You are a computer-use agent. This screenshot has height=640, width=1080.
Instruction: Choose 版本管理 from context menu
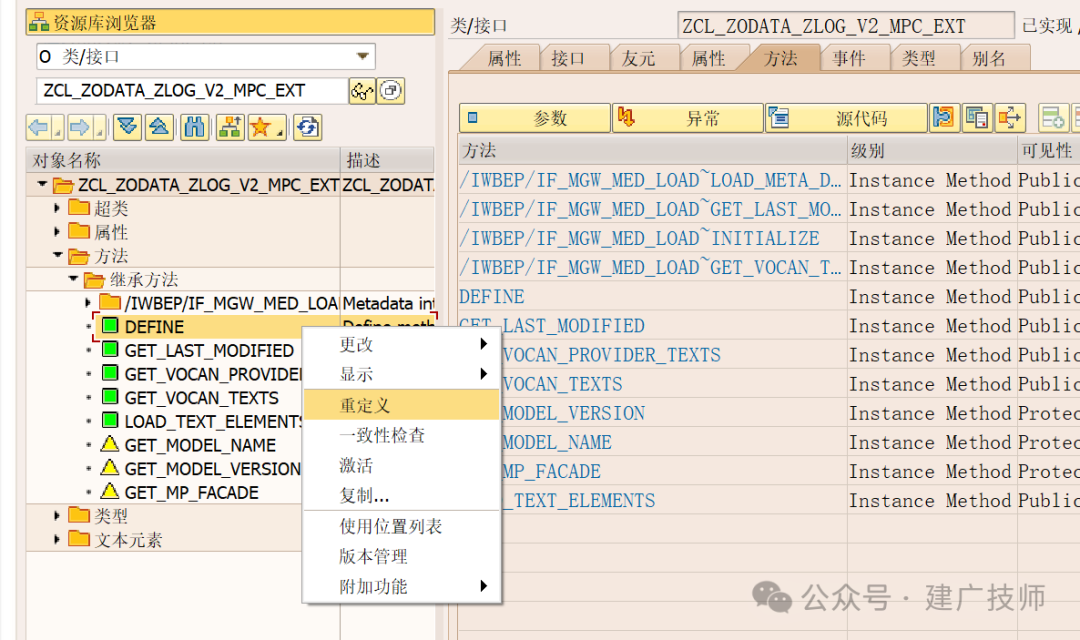pos(402,556)
